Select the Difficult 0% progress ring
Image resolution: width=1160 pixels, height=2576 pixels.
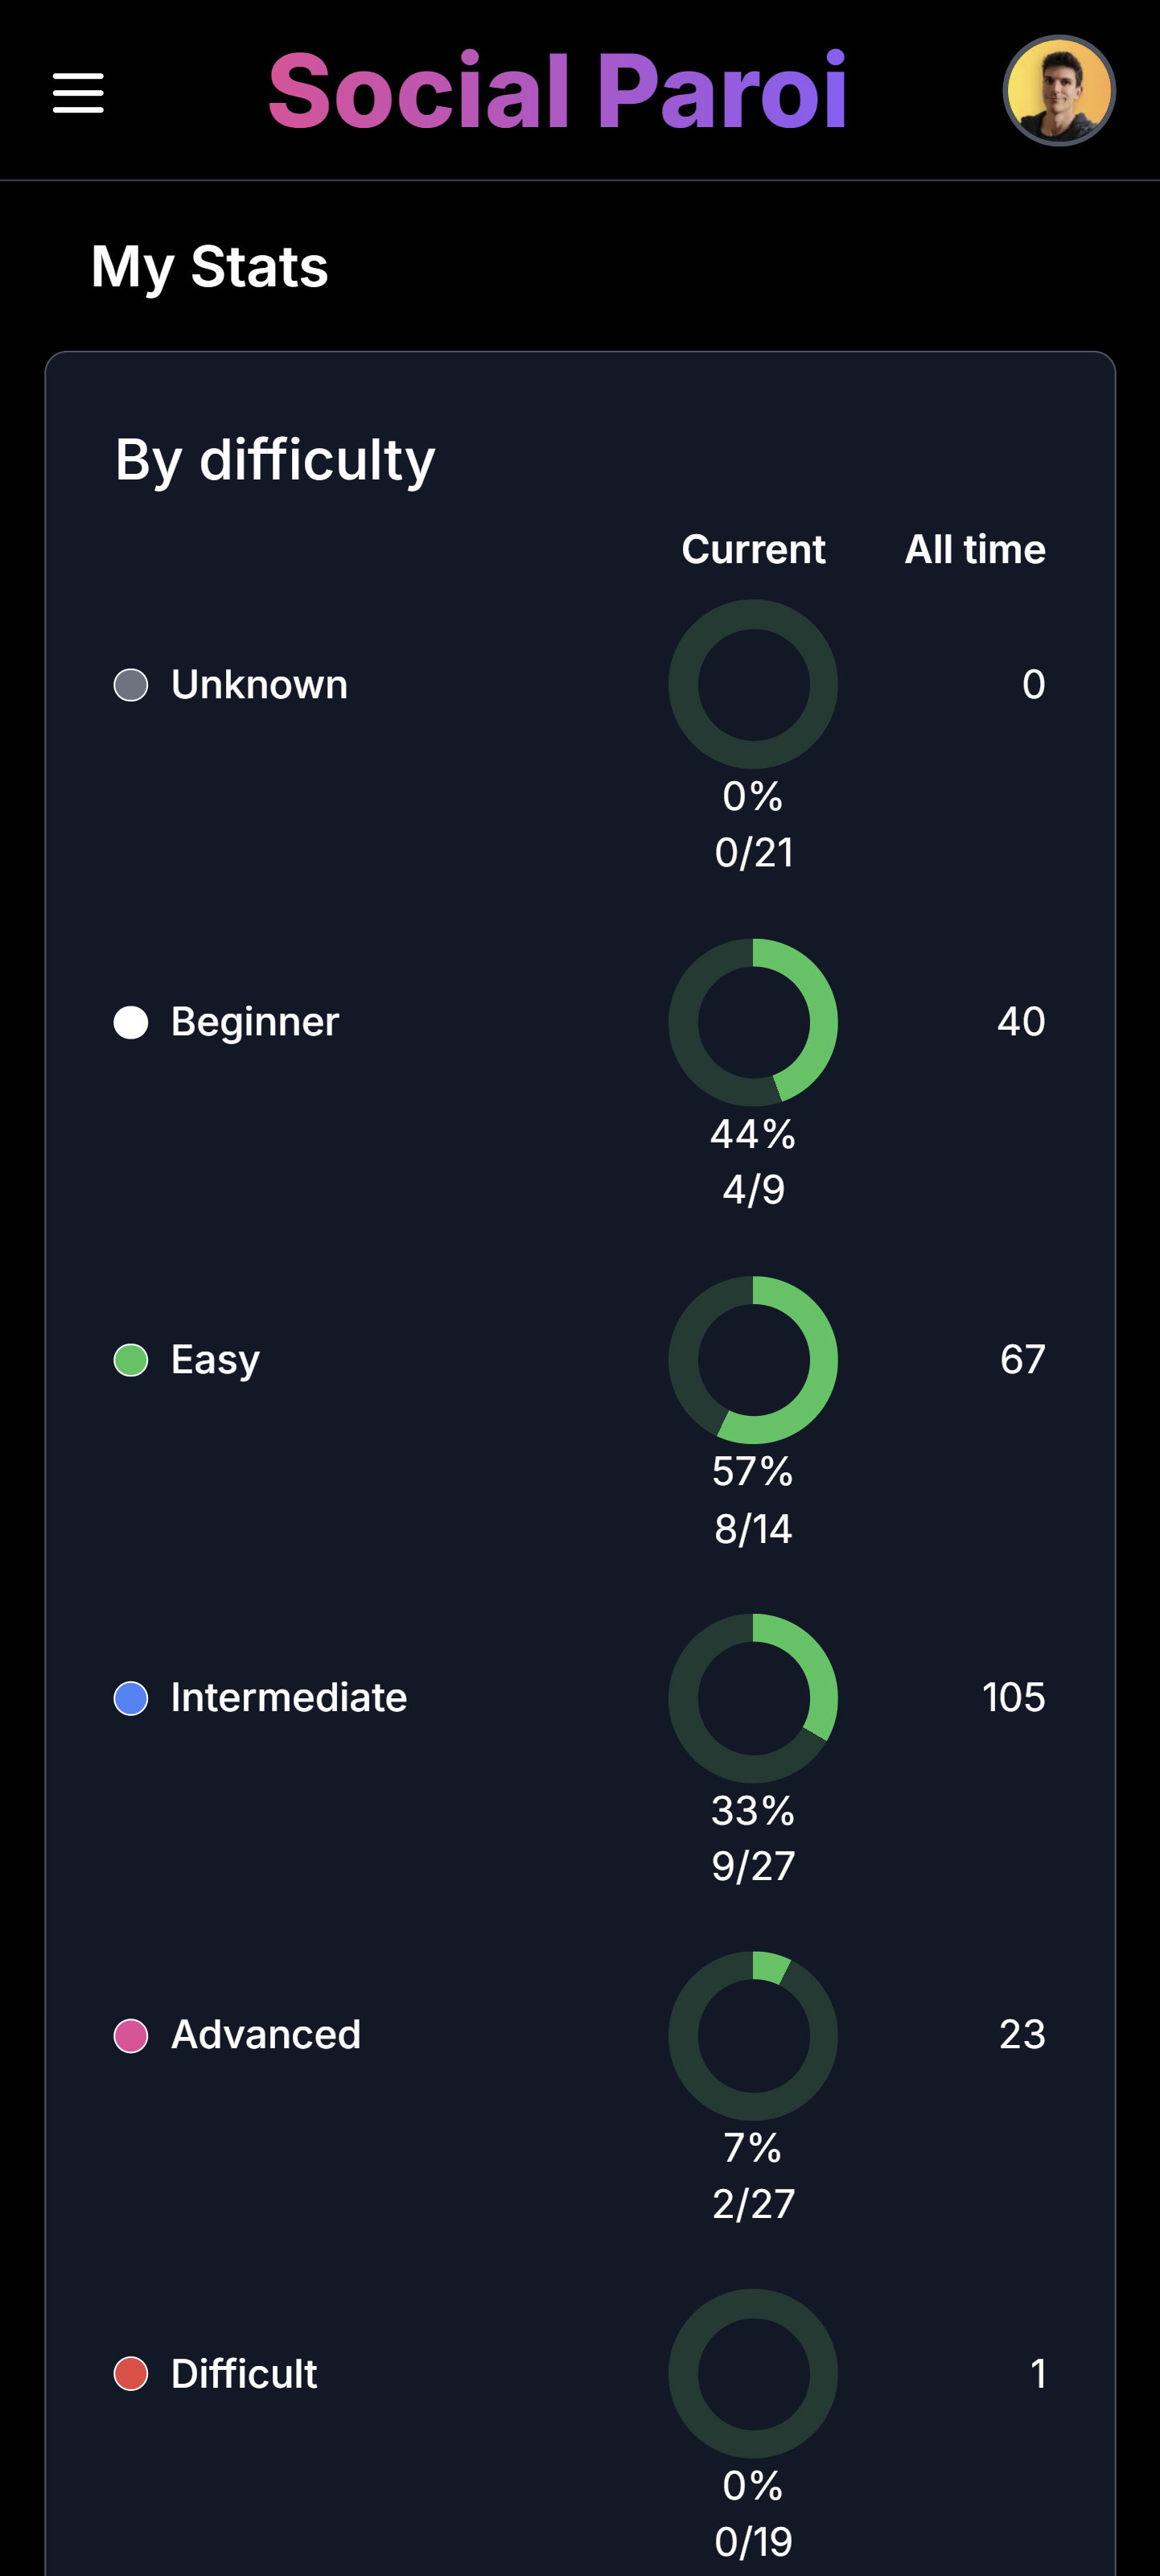(753, 2373)
